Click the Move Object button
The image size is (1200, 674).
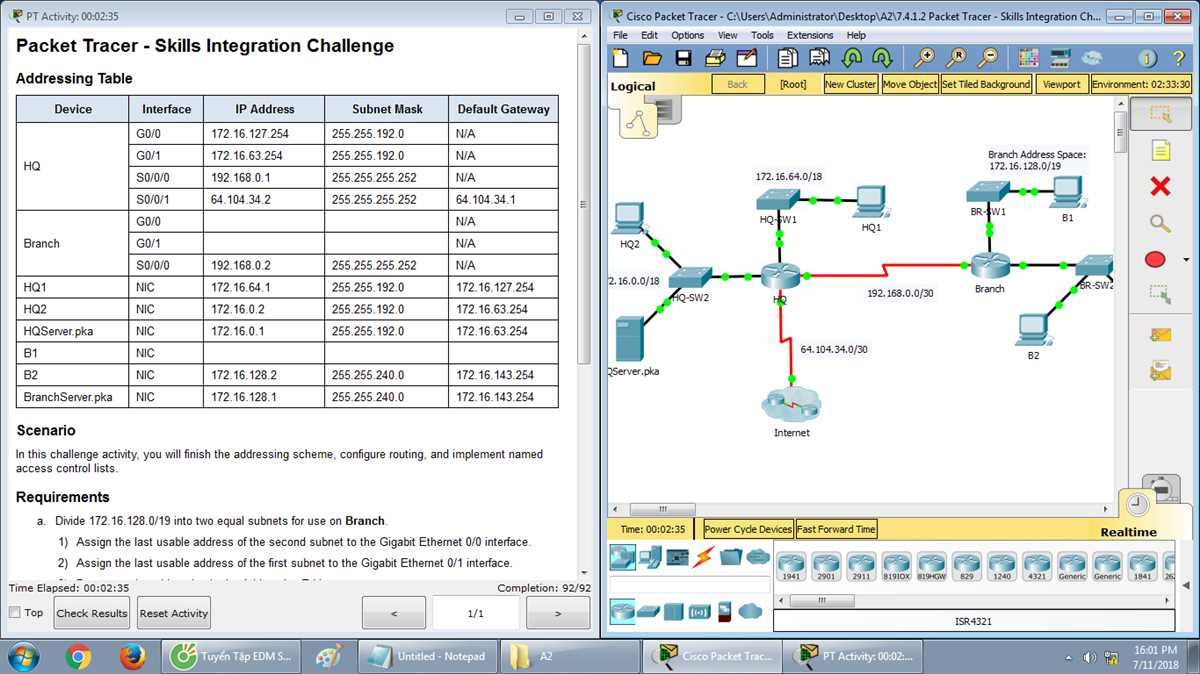(x=910, y=84)
